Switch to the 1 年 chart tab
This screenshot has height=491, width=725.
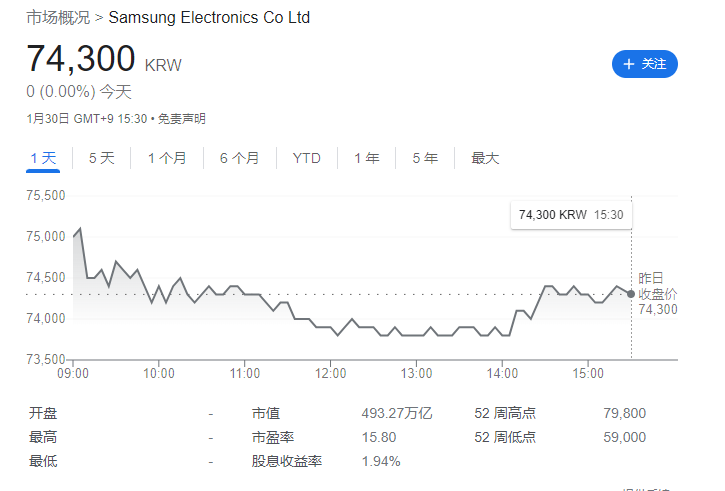(366, 158)
